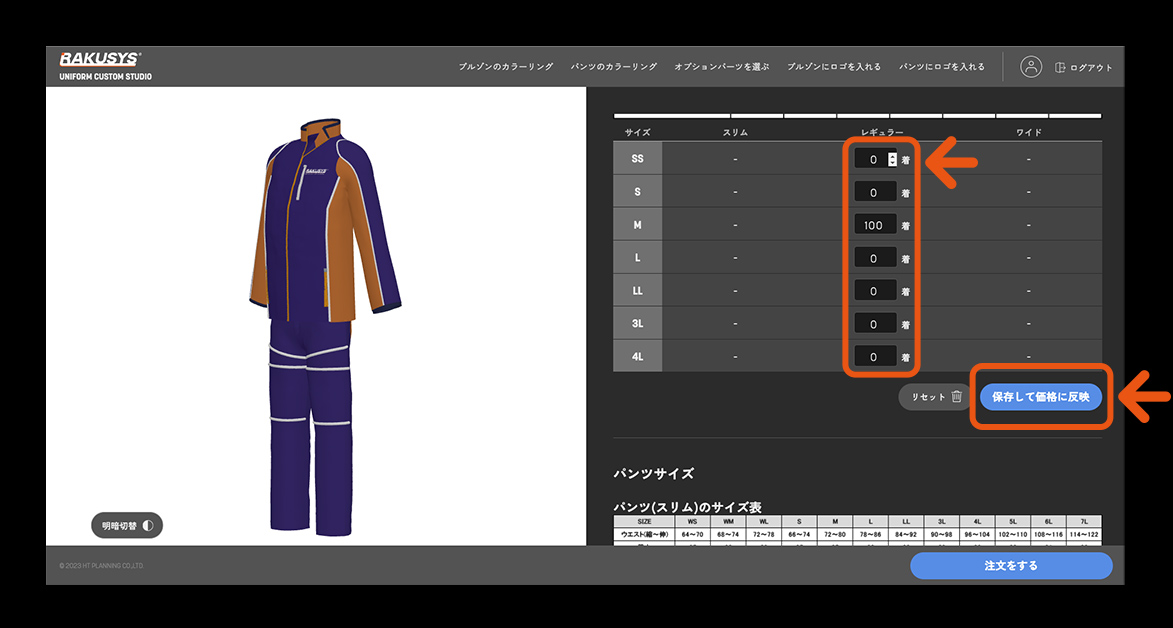1173x628 pixels.
Task: Open パンツのカラーリング menu
Action: [x=613, y=67]
